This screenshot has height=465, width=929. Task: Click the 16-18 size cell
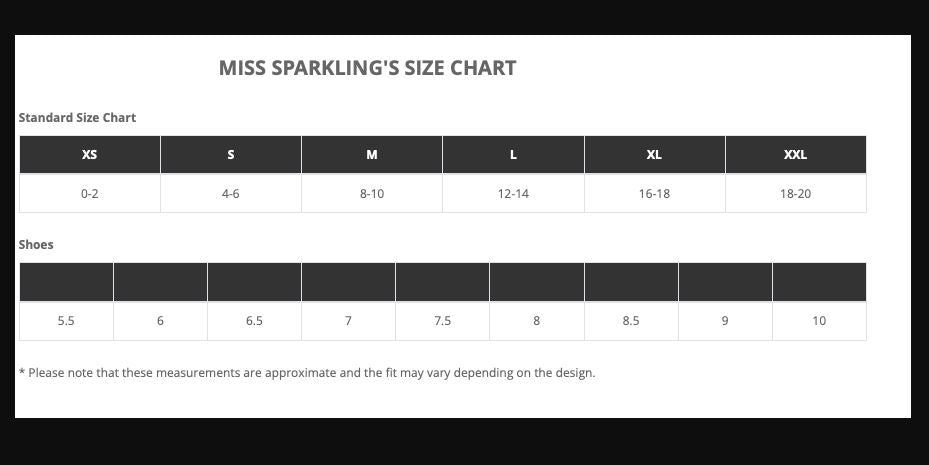click(x=654, y=193)
